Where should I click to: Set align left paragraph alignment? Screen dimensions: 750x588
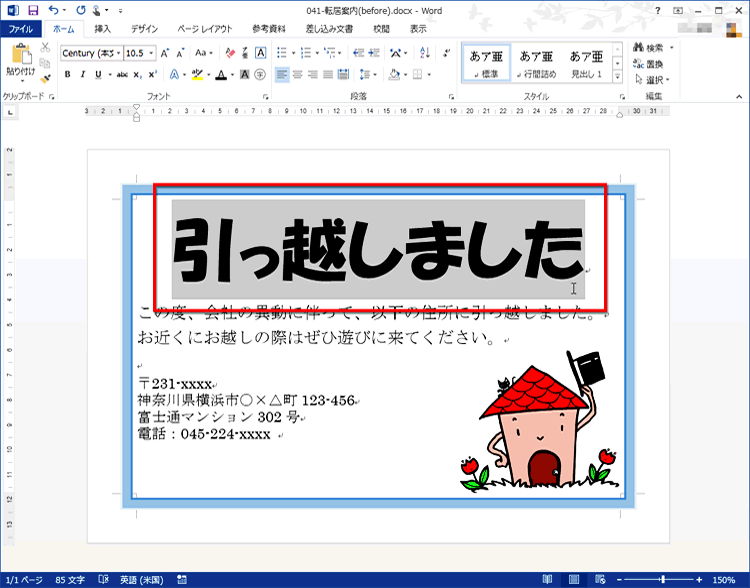pos(282,75)
